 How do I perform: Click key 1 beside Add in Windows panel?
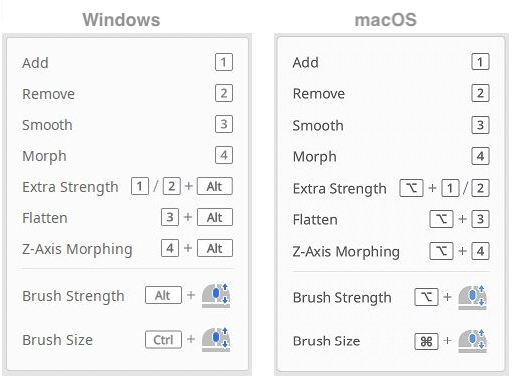(x=224, y=62)
